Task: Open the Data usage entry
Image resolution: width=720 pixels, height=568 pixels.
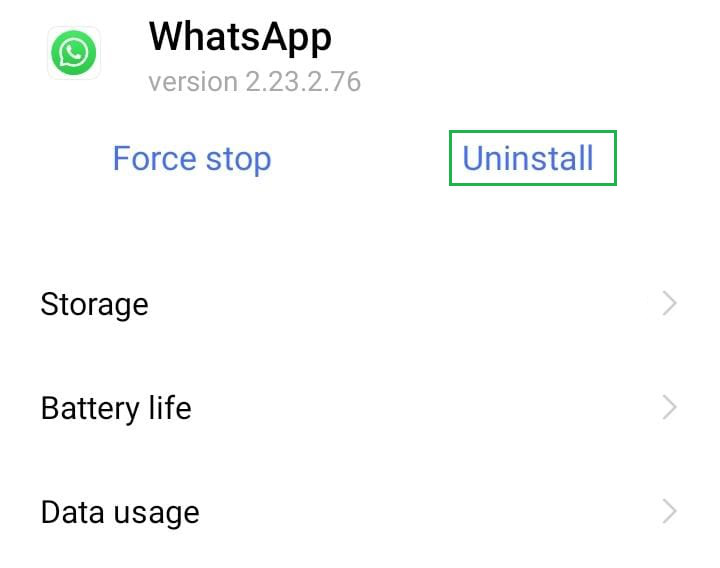Action: pos(360,512)
